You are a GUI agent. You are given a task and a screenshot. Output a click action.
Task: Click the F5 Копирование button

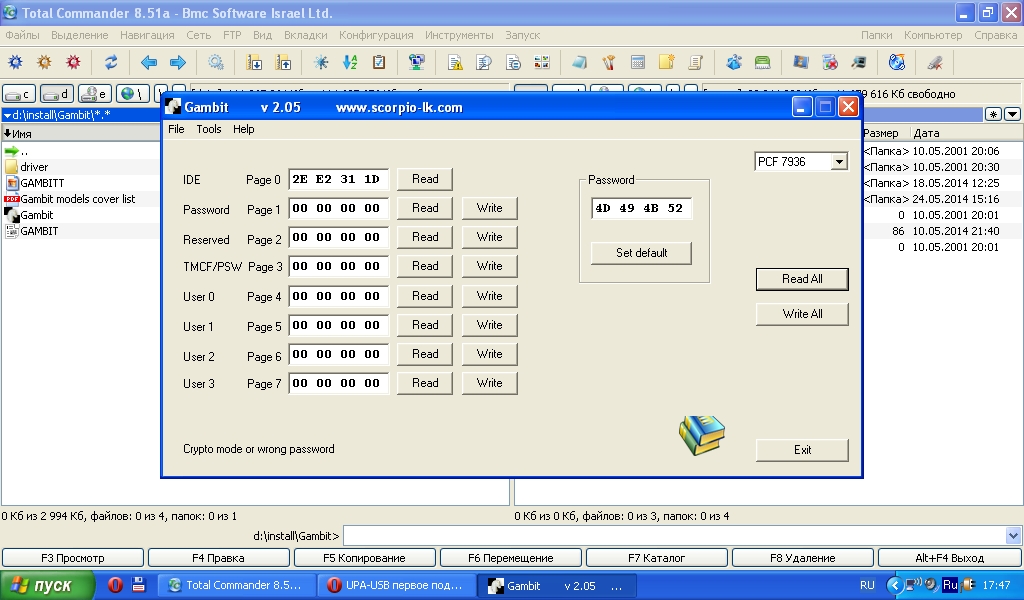click(x=364, y=558)
